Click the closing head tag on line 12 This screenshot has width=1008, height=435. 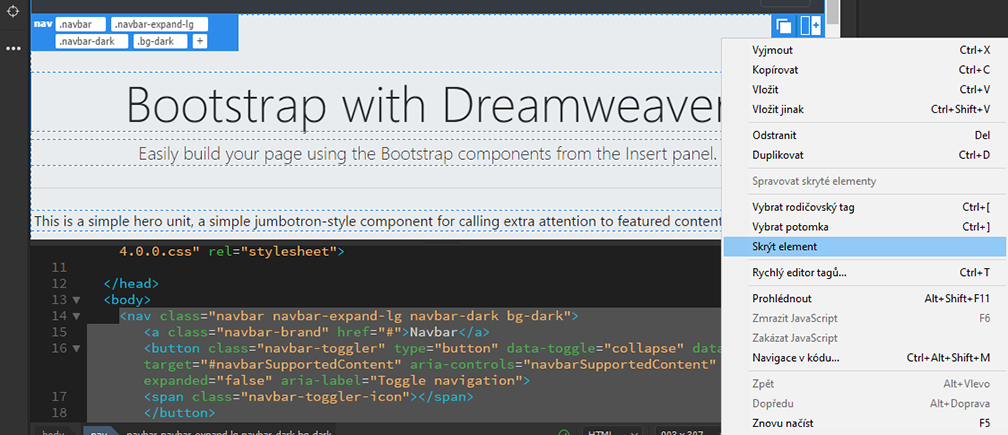pos(131,283)
